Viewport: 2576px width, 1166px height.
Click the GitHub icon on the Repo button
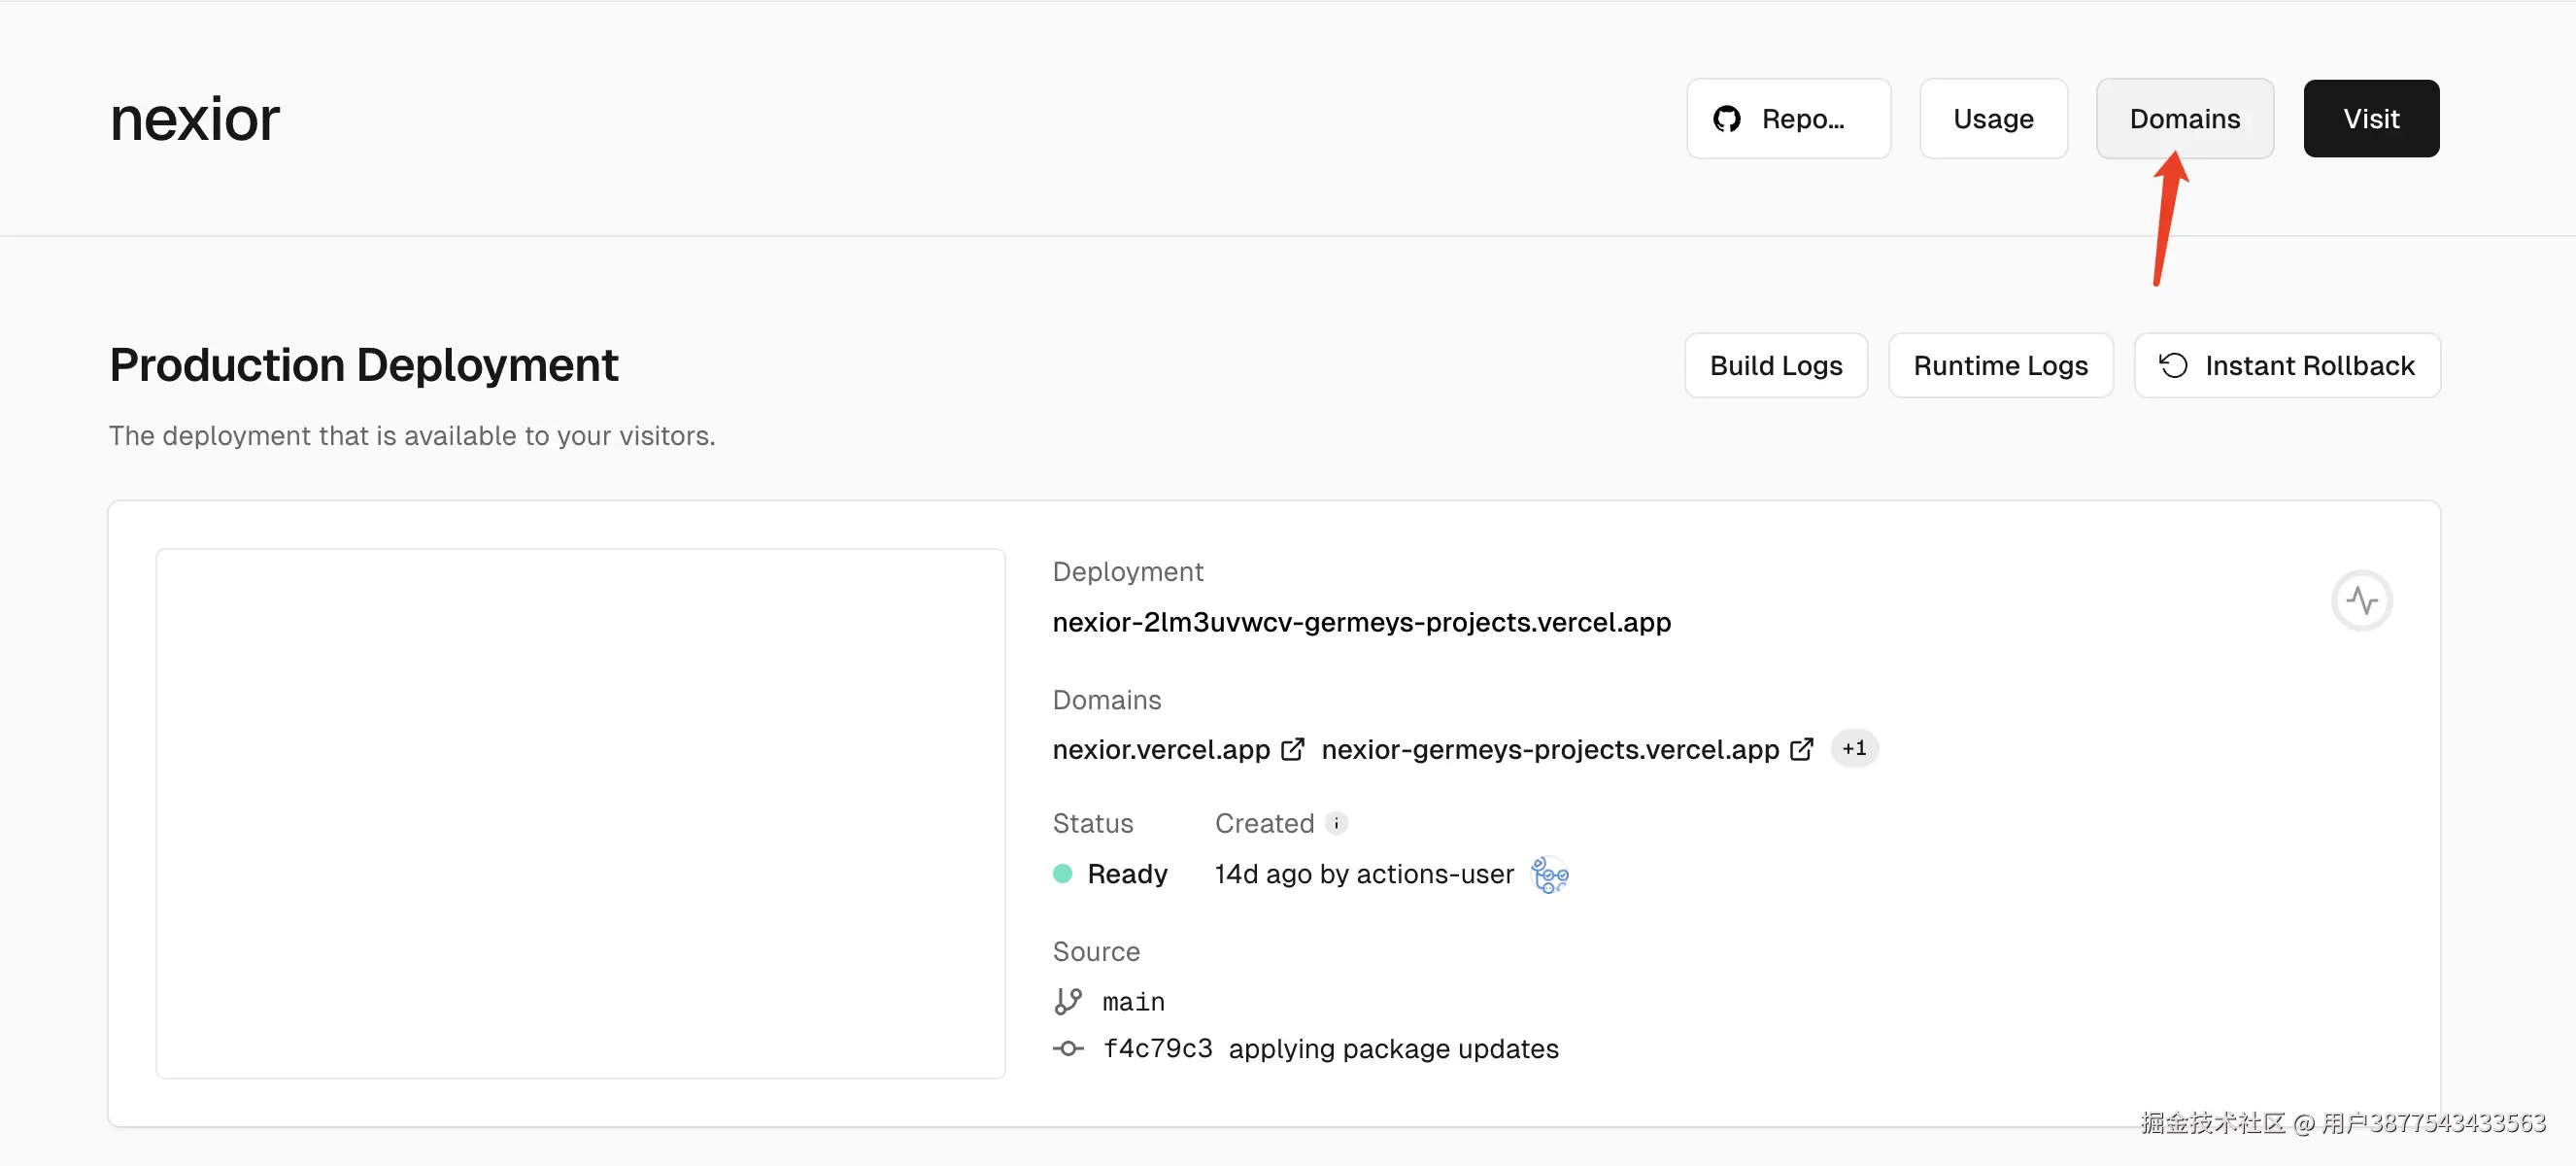[x=1726, y=119]
